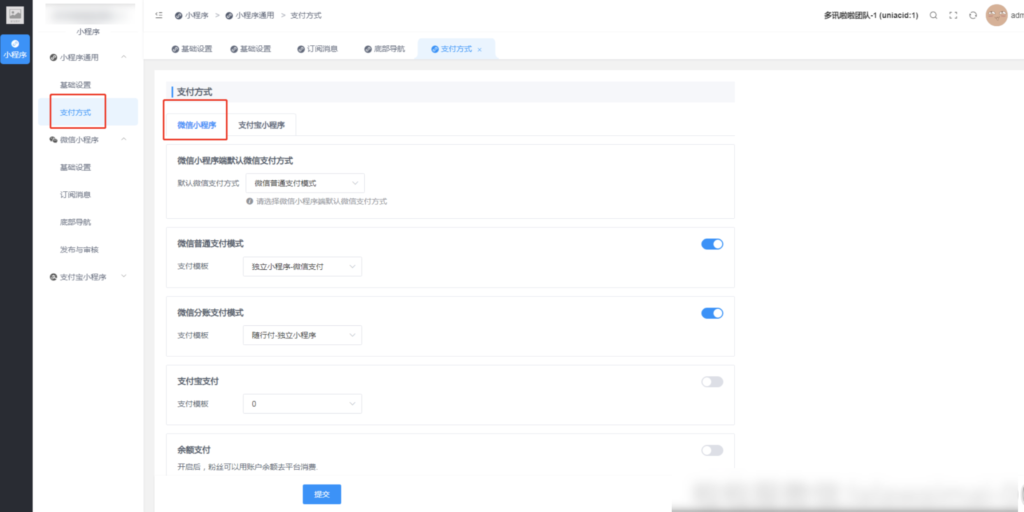Switch to the 支付宝小程序 payment tab
Viewport: 1024px width, 512px height.
(261, 125)
